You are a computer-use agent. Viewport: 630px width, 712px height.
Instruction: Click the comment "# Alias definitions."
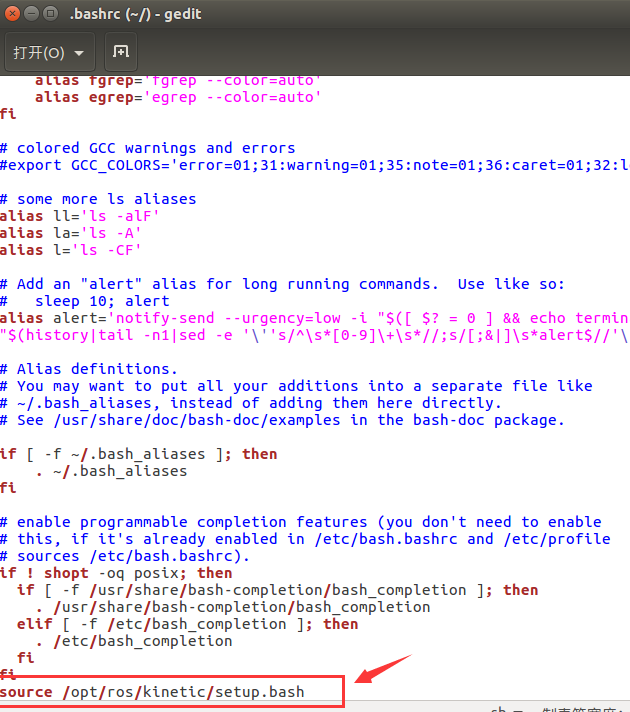(x=89, y=369)
